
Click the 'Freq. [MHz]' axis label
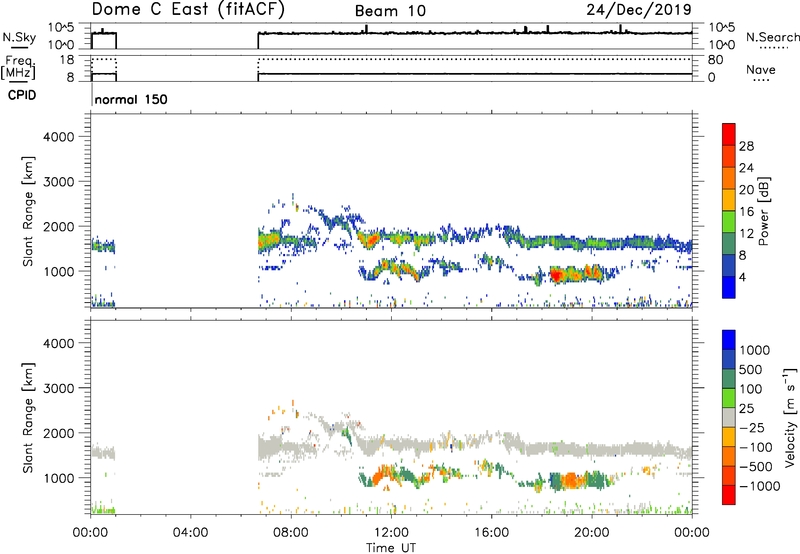pyautogui.click(x=18, y=68)
